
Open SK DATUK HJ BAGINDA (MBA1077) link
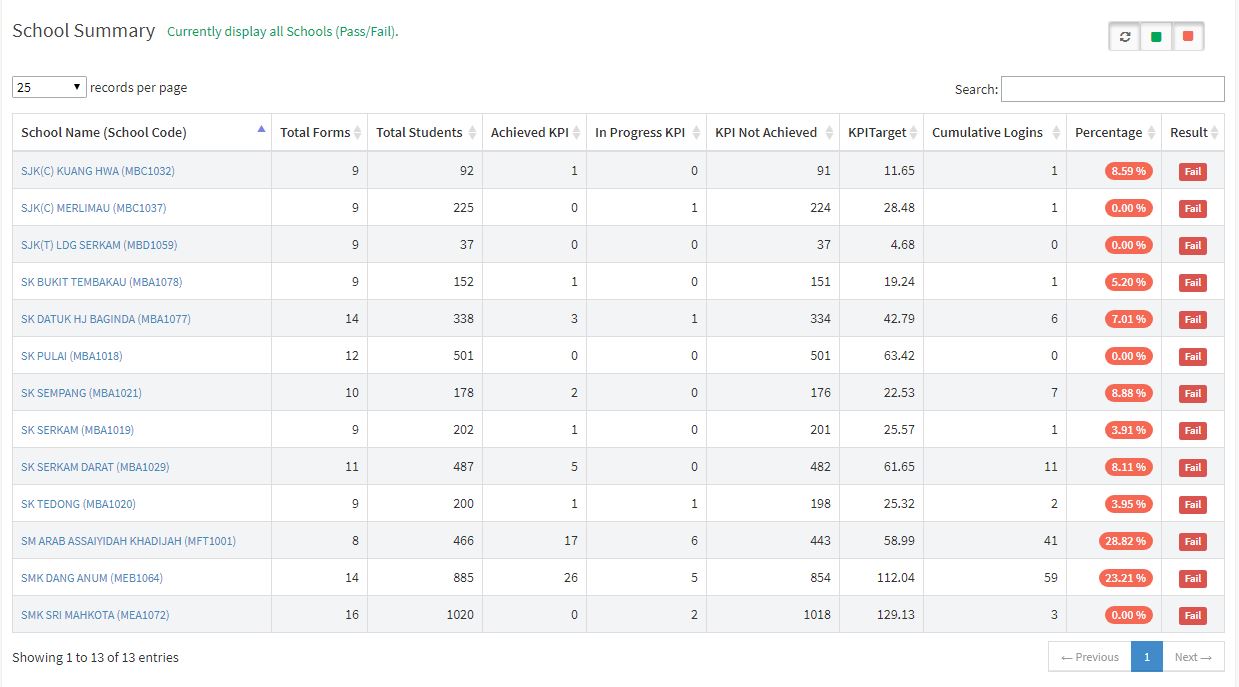coord(106,319)
